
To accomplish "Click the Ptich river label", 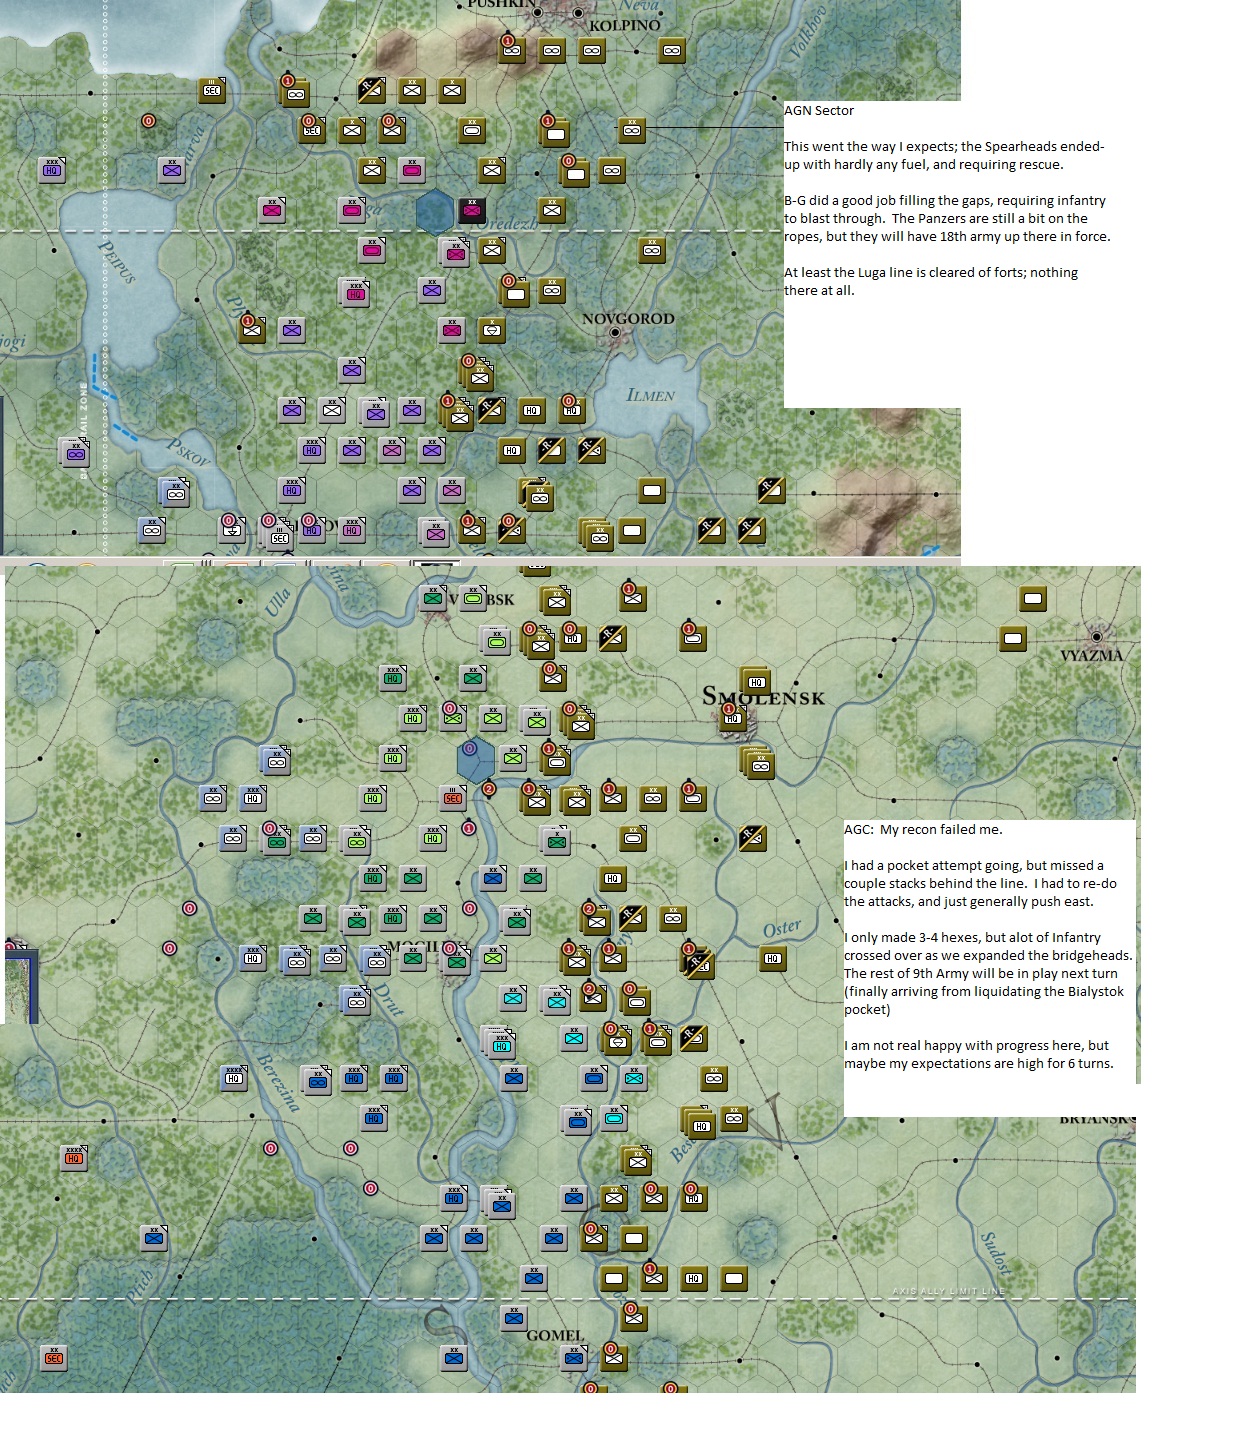I will (x=140, y=1285).
